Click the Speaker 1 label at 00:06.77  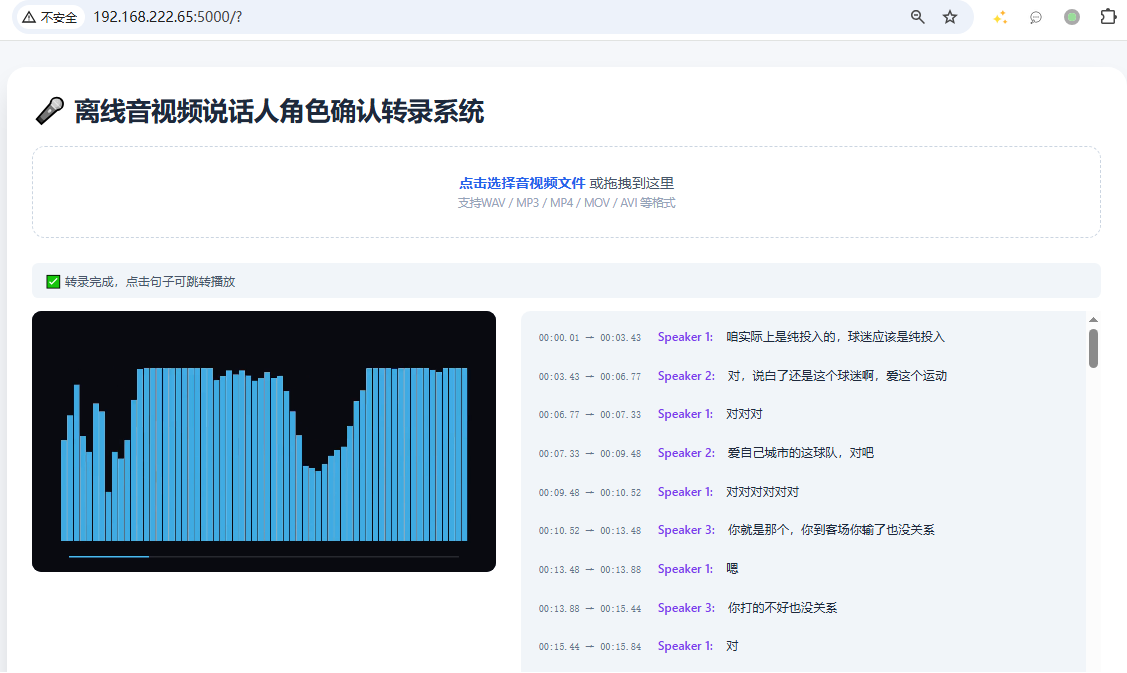pyautogui.click(x=685, y=414)
